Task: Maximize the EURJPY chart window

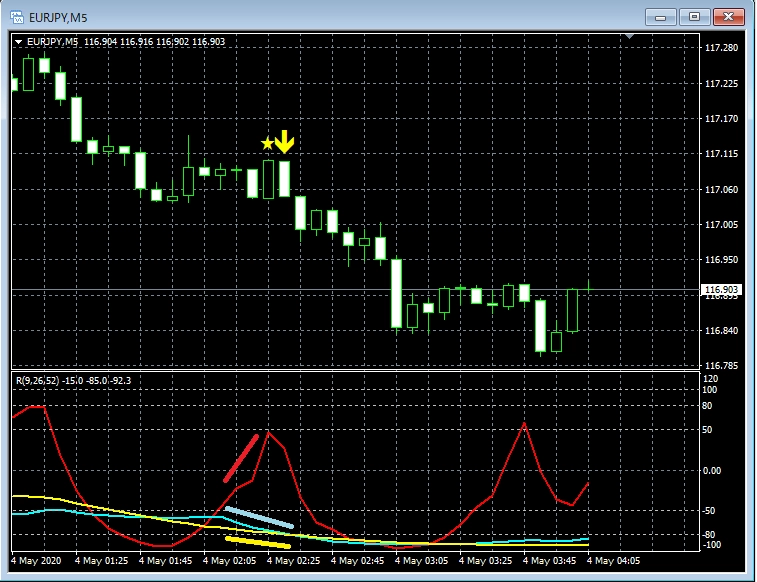Action: [694, 16]
